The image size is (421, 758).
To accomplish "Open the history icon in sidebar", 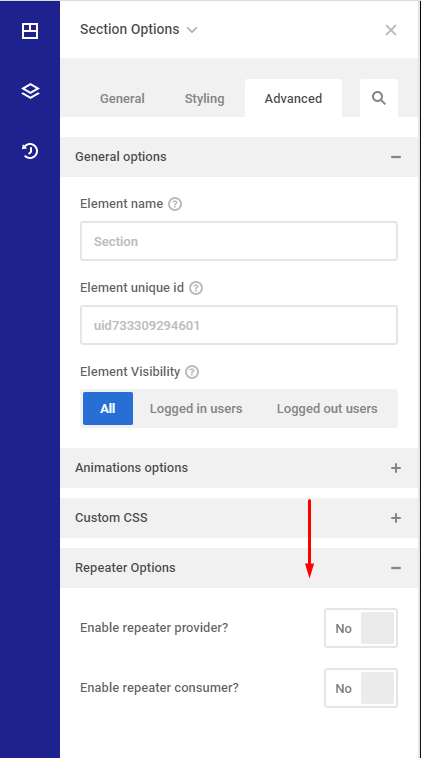I will click(30, 151).
